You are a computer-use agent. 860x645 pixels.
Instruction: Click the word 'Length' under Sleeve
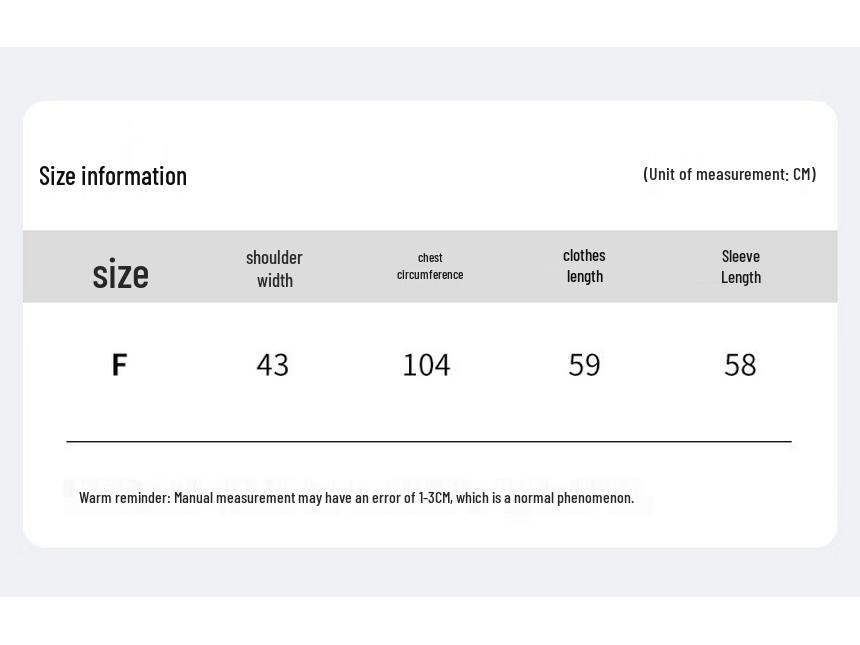click(741, 278)
